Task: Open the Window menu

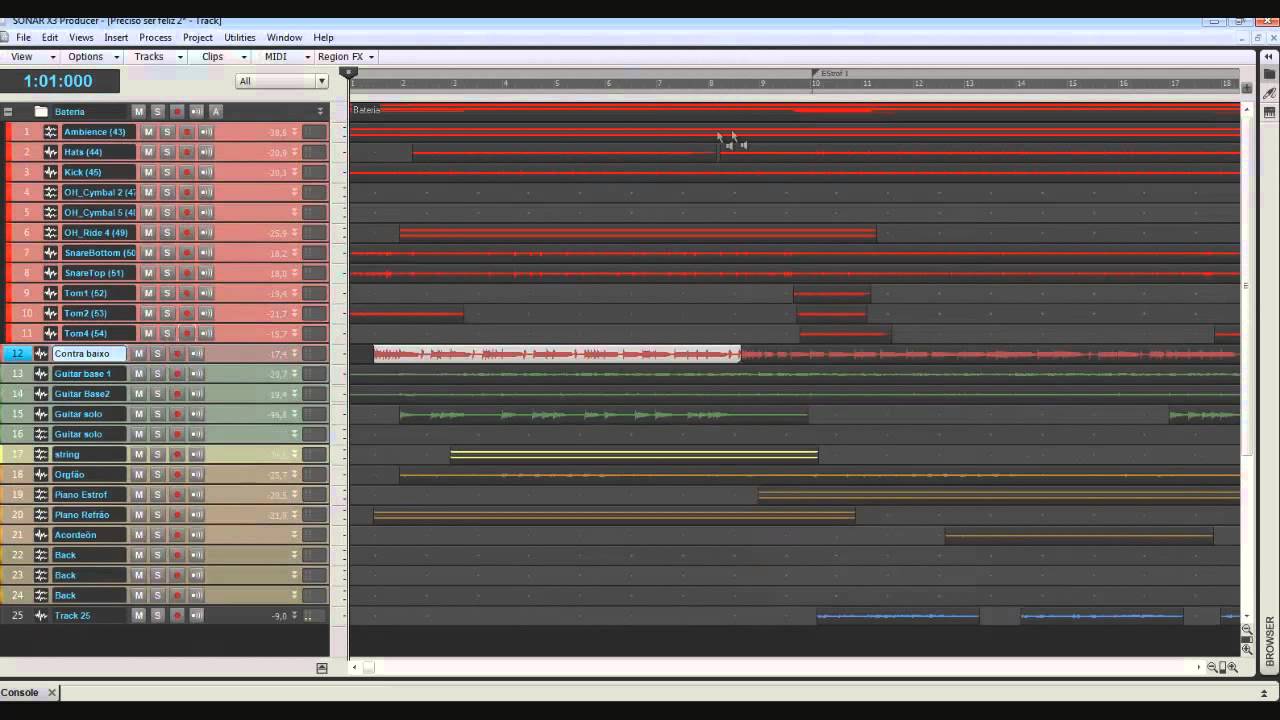Action: tap(284, 38)
